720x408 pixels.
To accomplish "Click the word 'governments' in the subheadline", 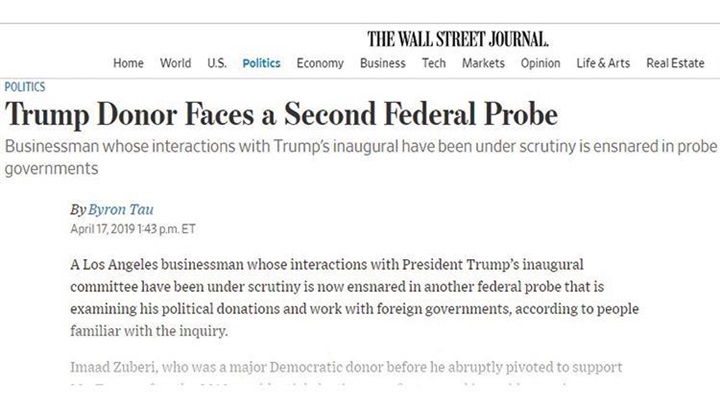I will tap(51, 168).
